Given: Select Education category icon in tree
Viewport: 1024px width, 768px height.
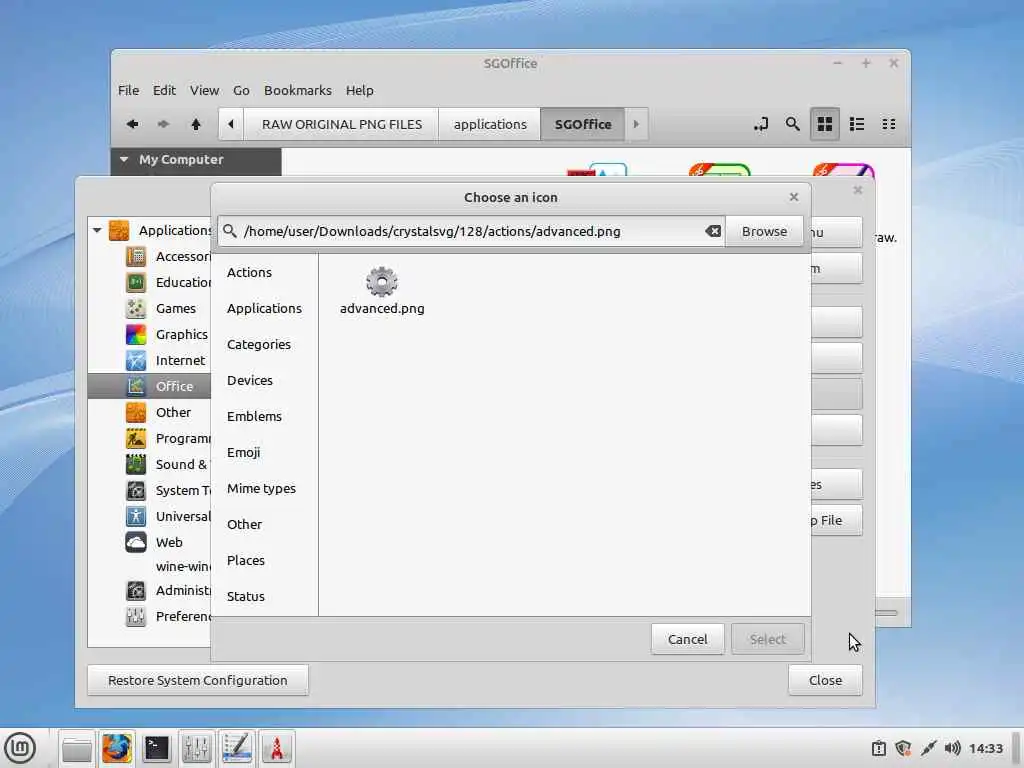Looking at the screenshot, I should [136, 282].
